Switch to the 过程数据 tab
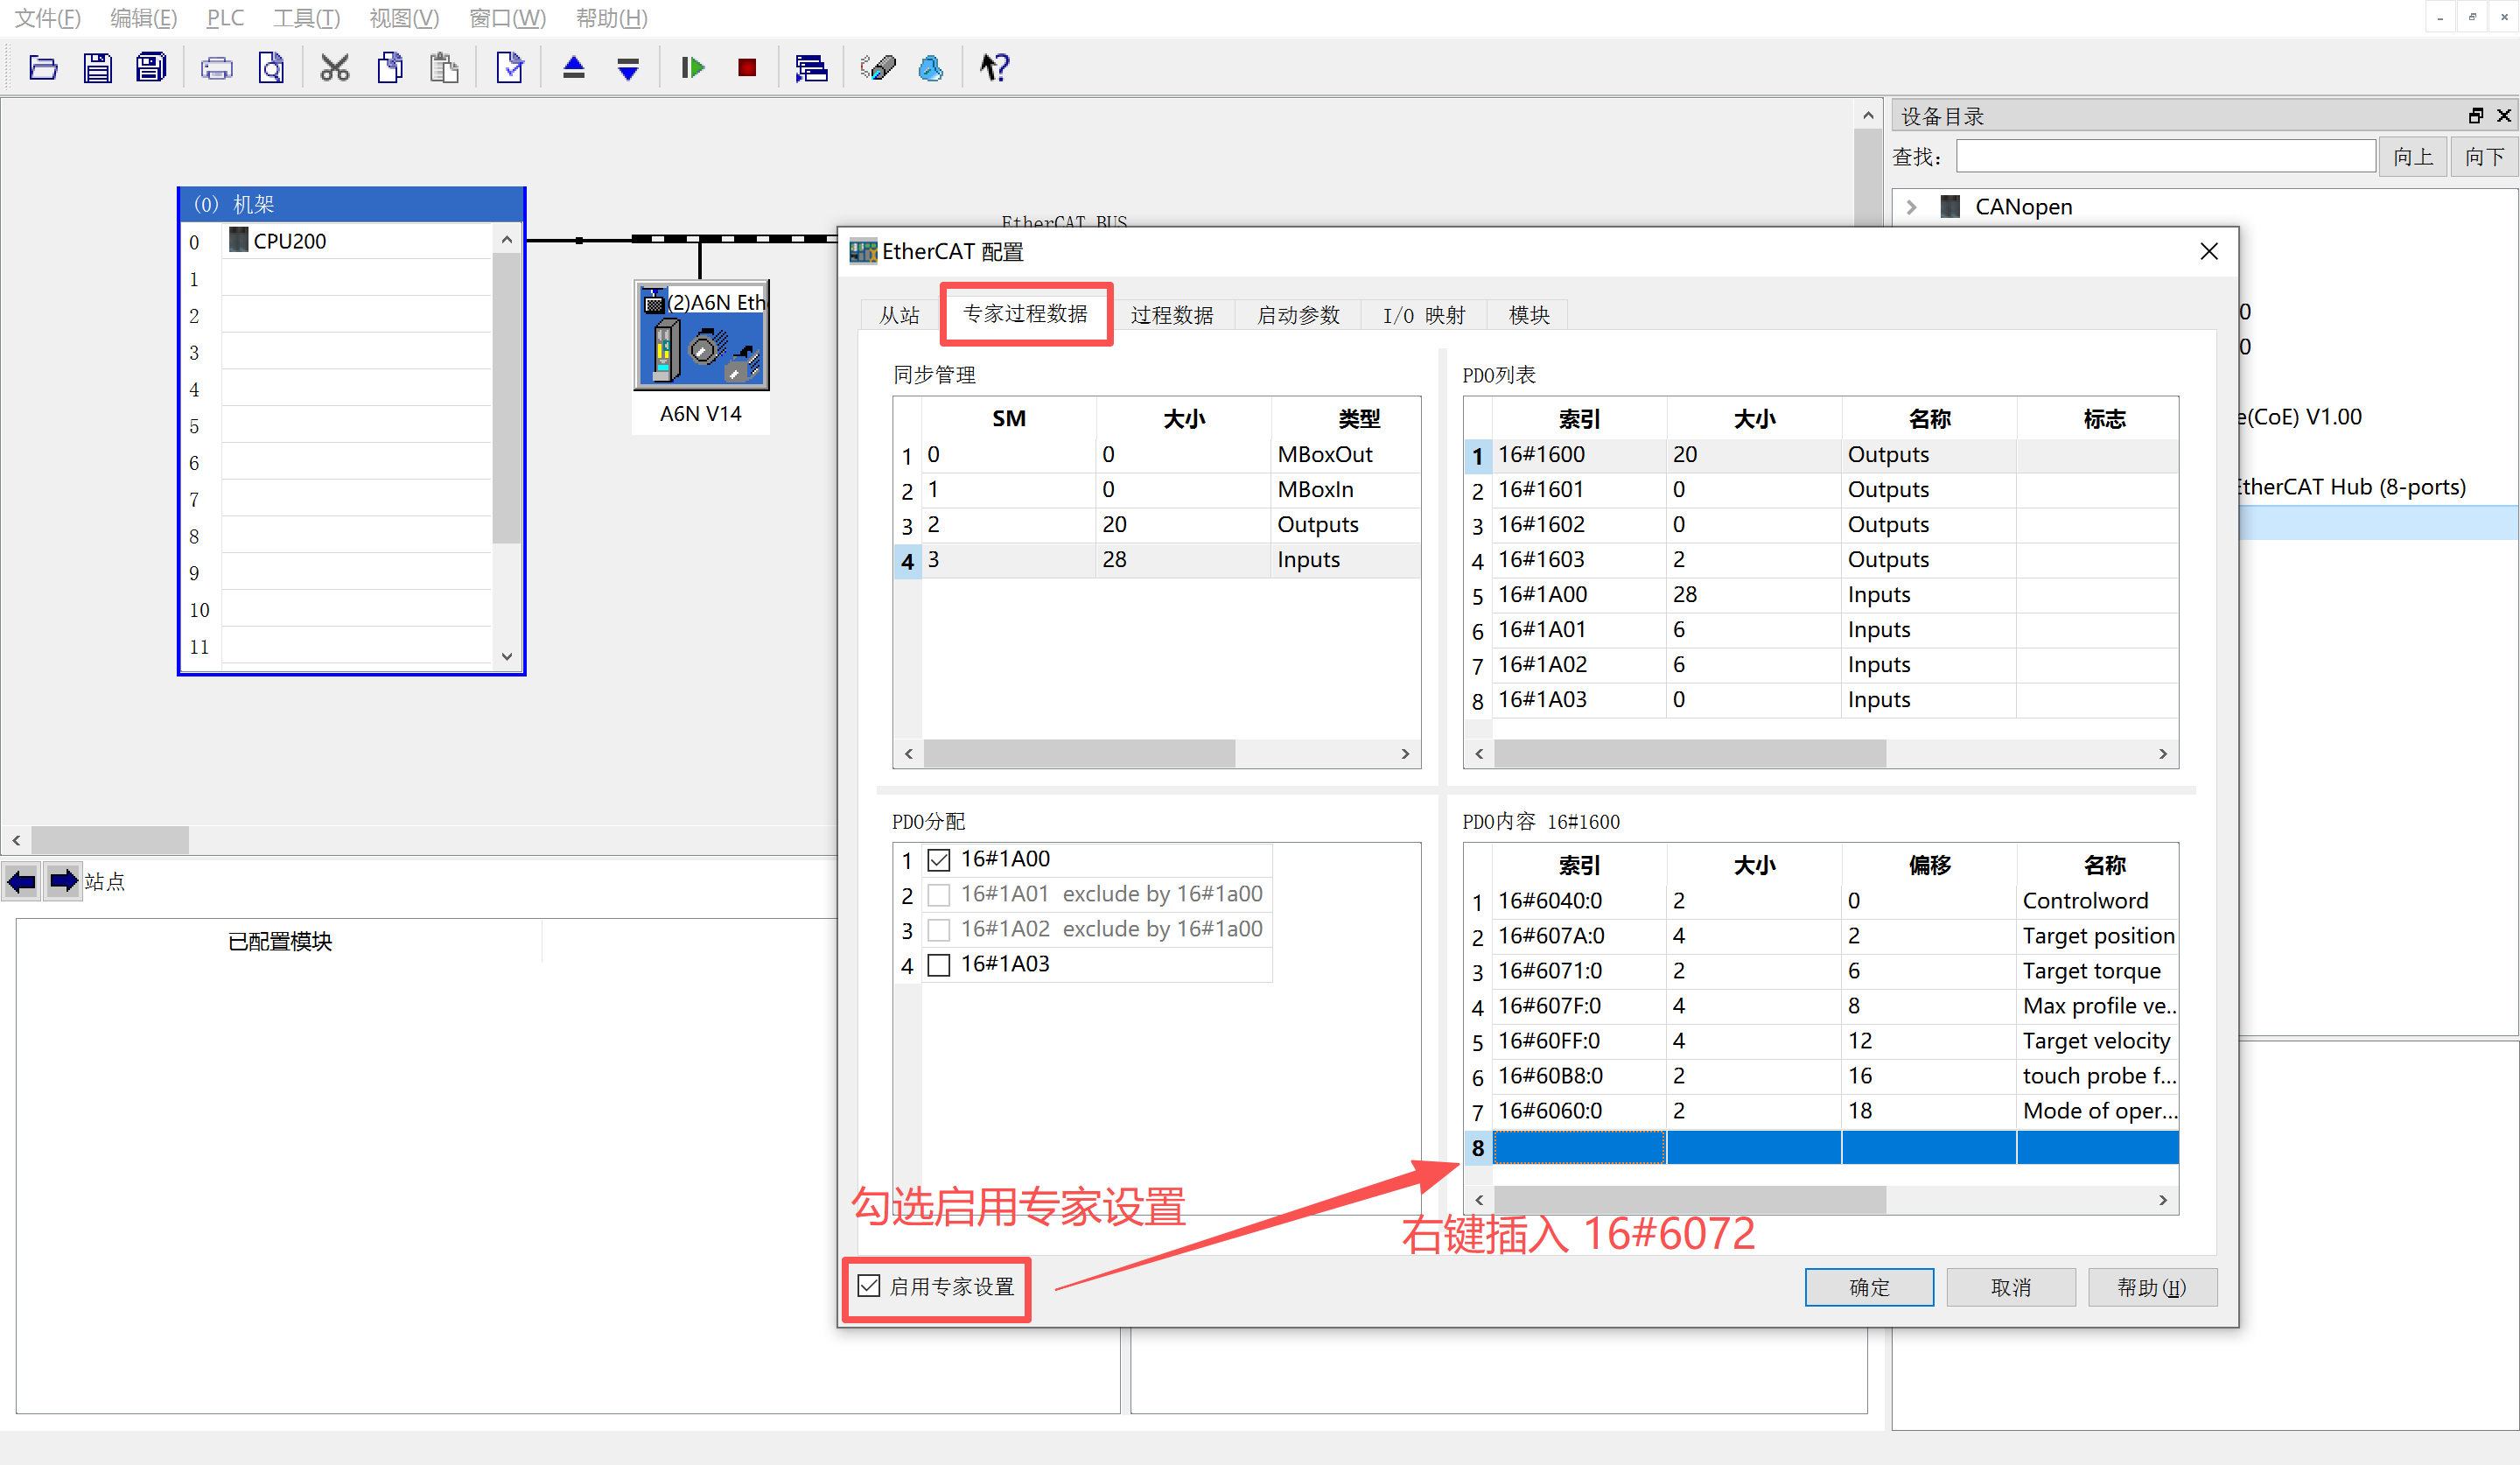The width and height of the screenshot is (2520, 1465). click(1172, 315)
